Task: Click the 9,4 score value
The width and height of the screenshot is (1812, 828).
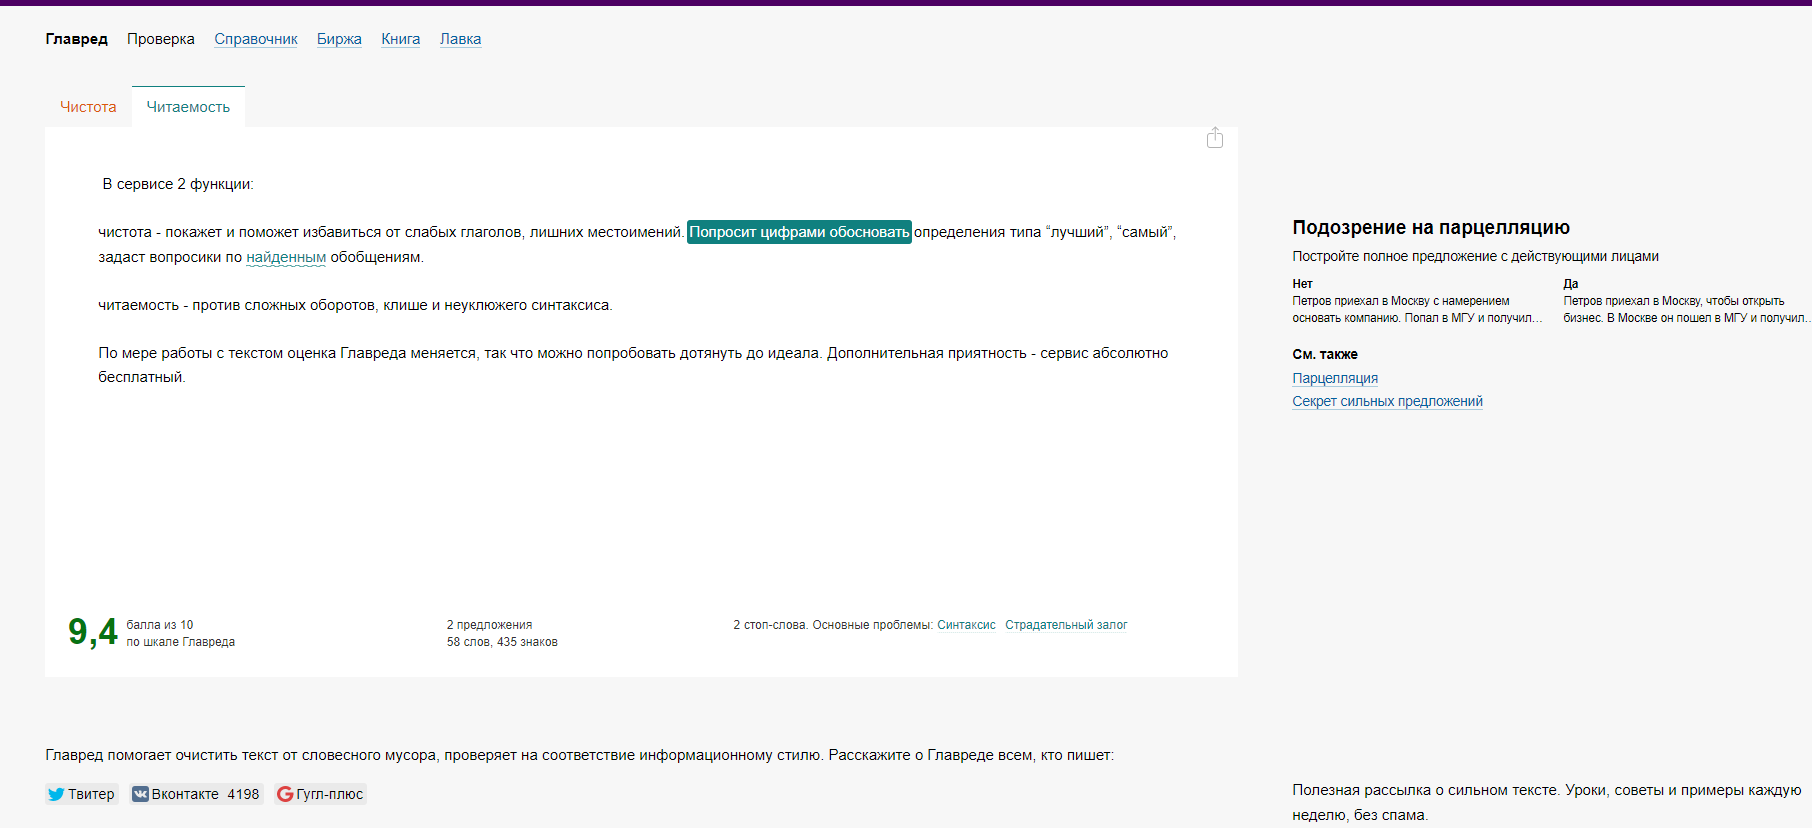Action: (x=92, y=632)
